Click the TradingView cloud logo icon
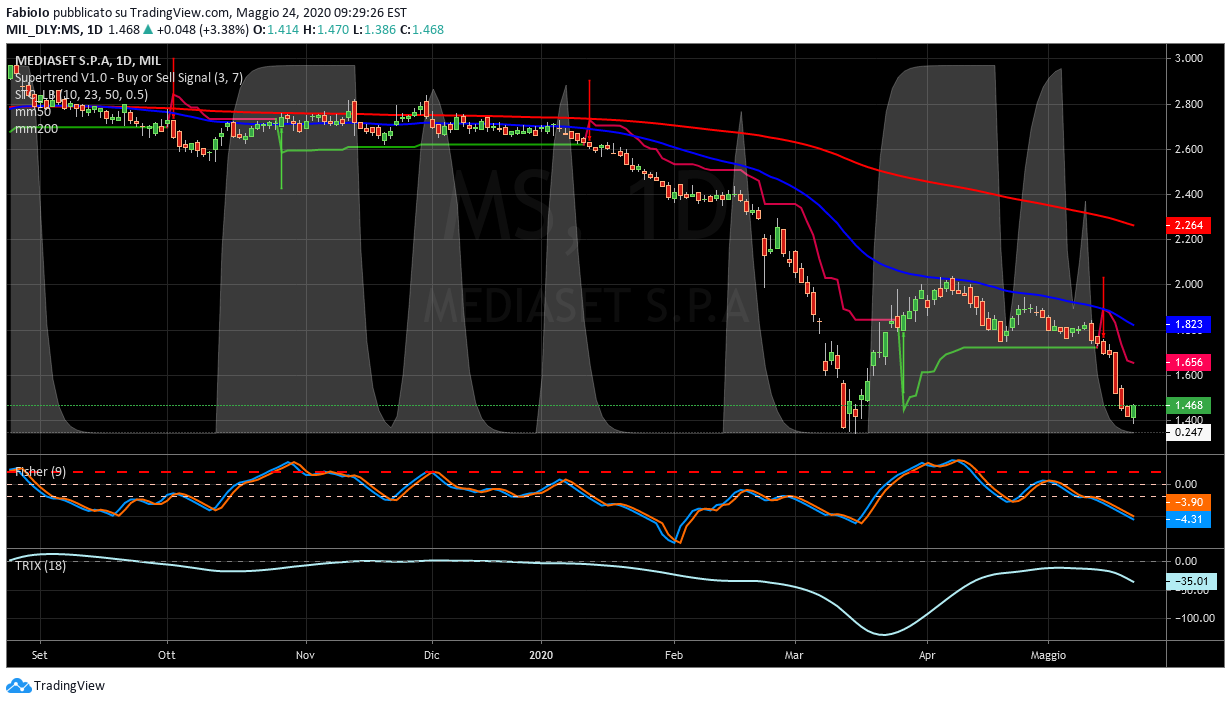The image size is (1231, 704). tap(18, 686)
